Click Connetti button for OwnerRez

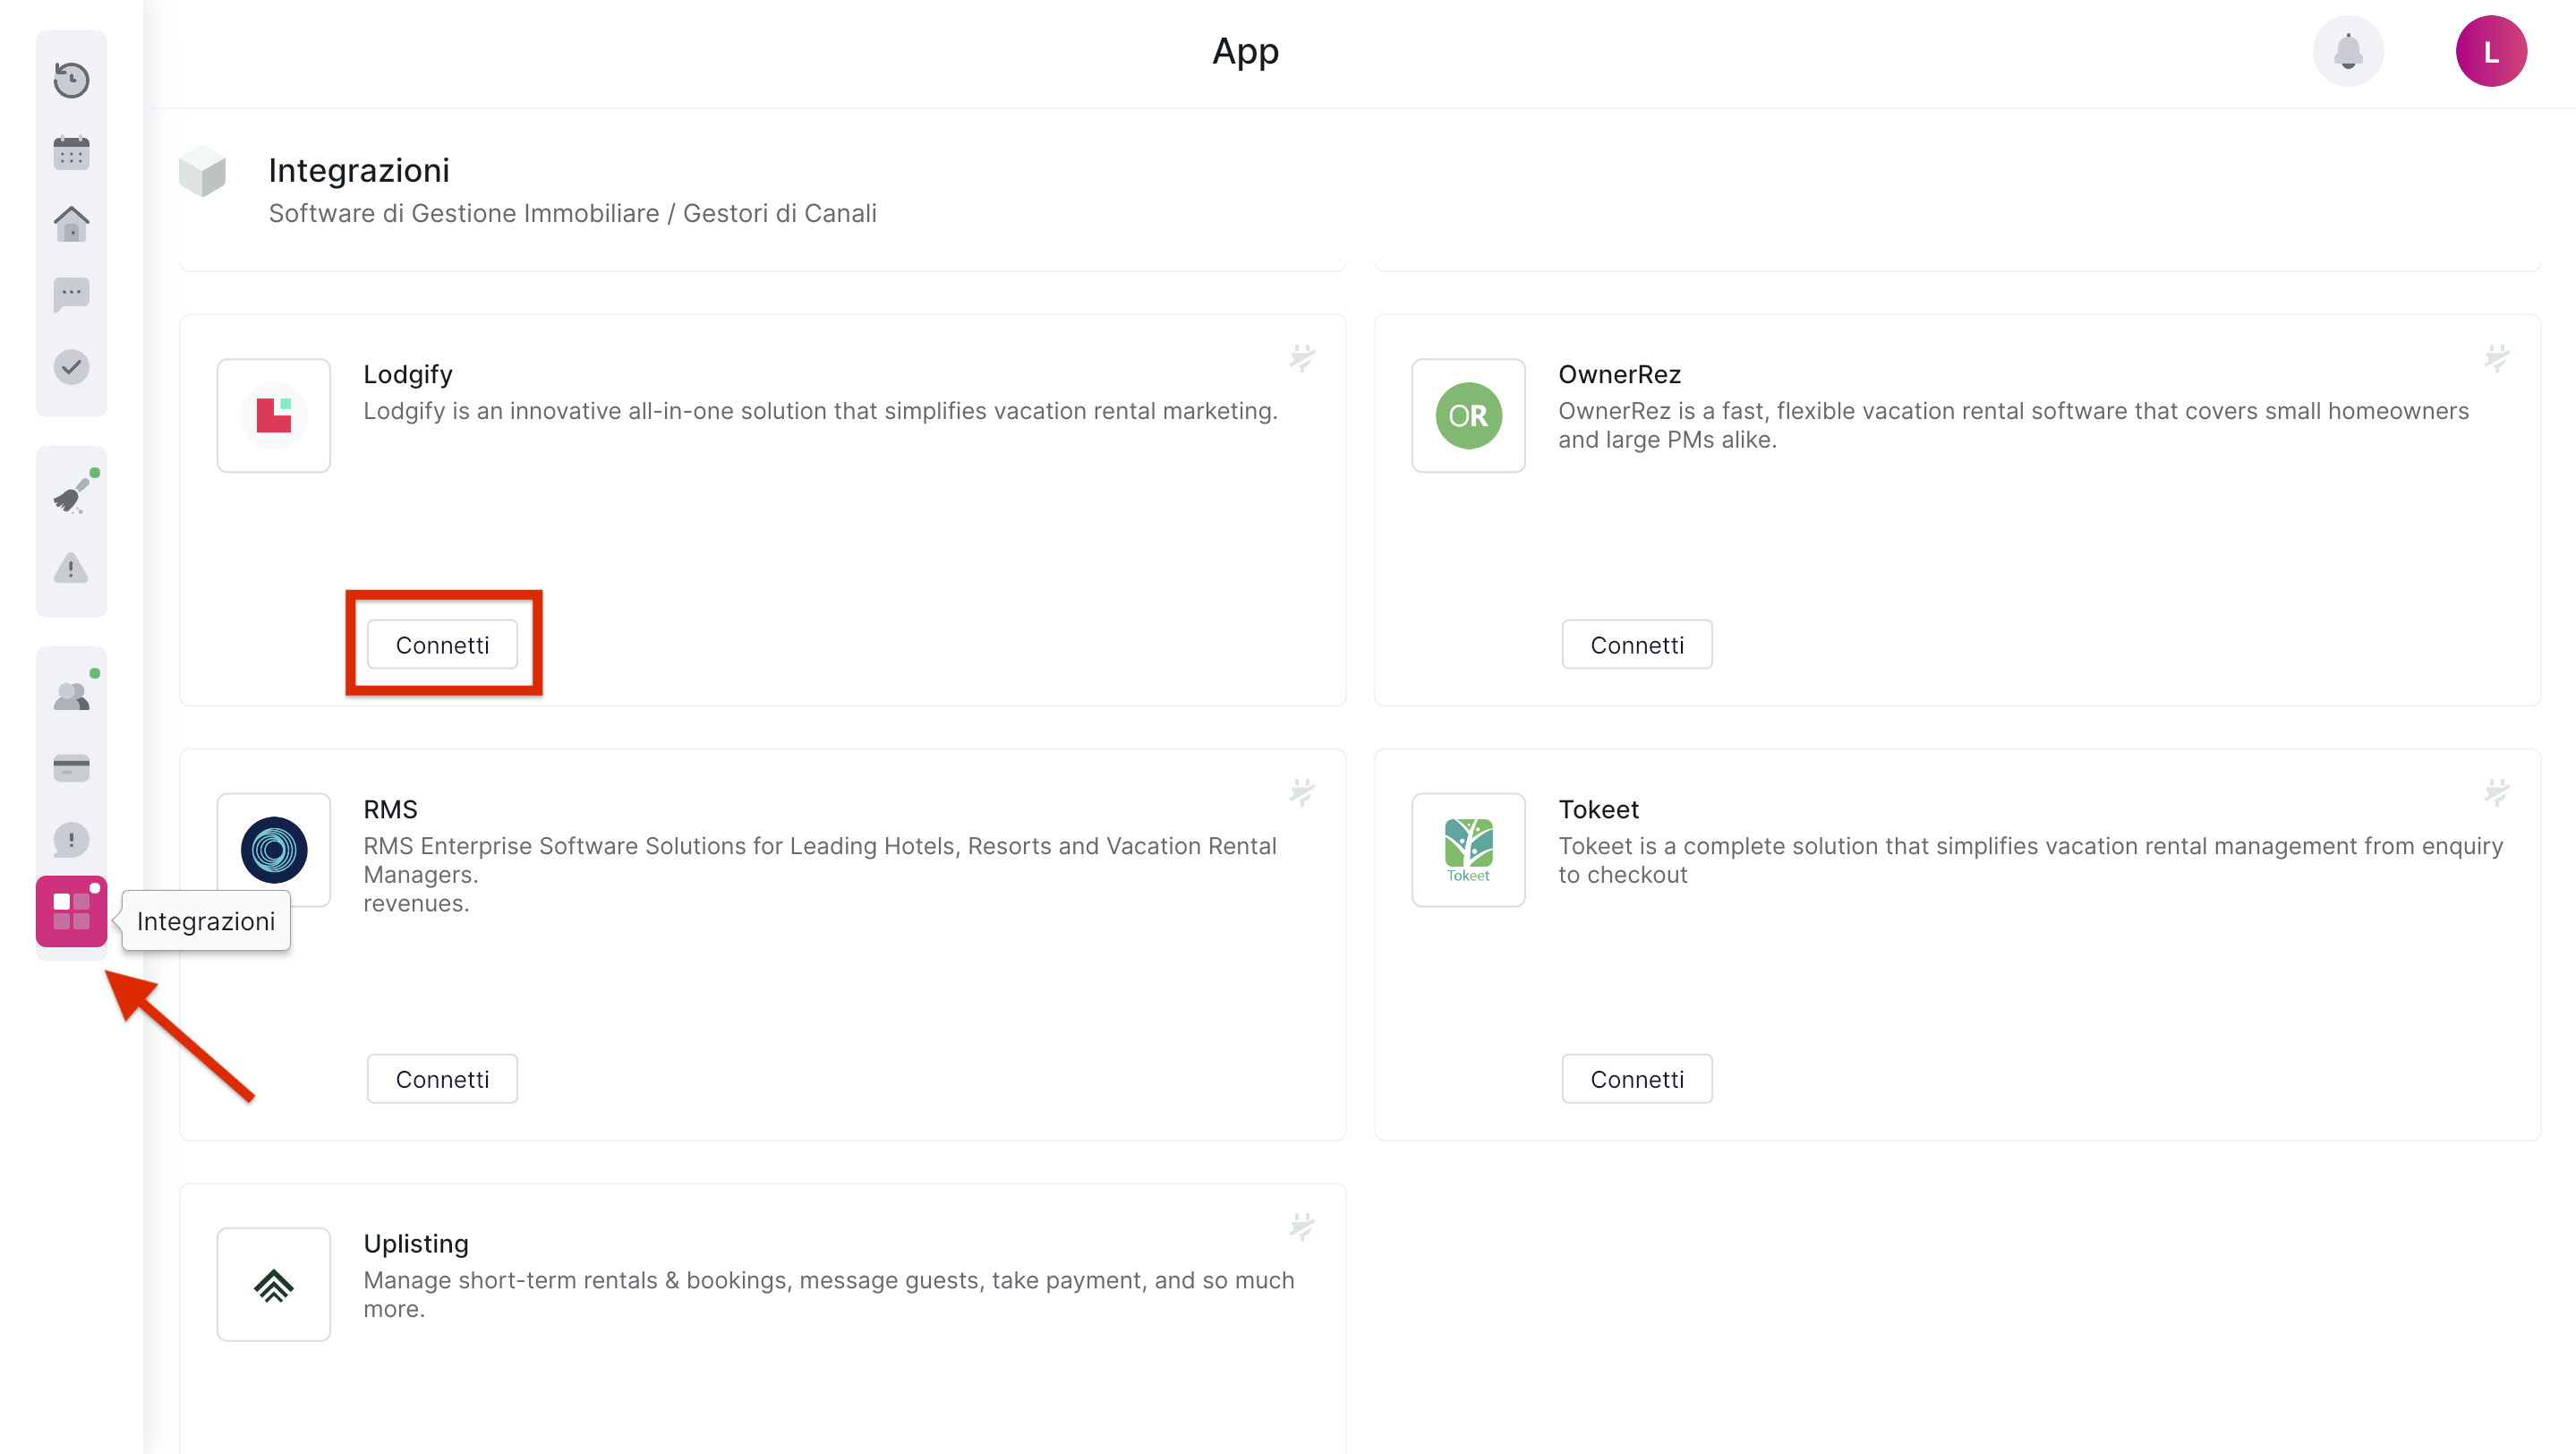[x=1636, y=645]
